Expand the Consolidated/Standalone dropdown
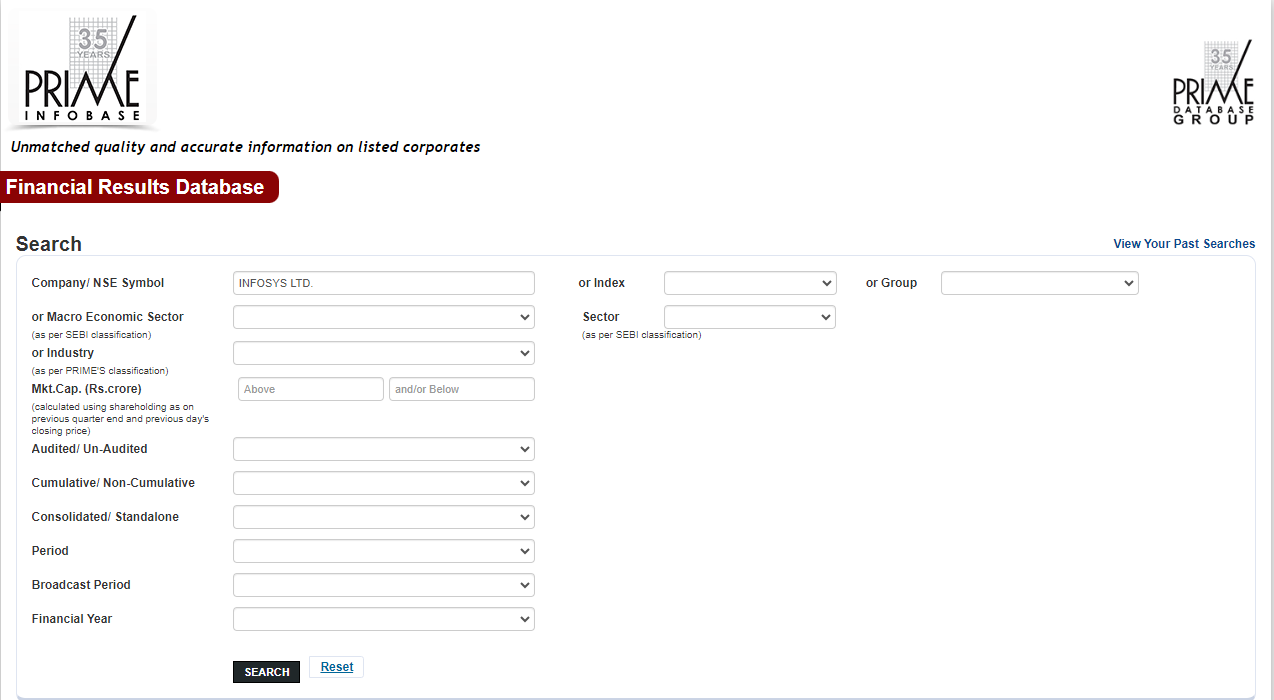This screenshot has width=1274, height=700. click(x=383, y=517)
